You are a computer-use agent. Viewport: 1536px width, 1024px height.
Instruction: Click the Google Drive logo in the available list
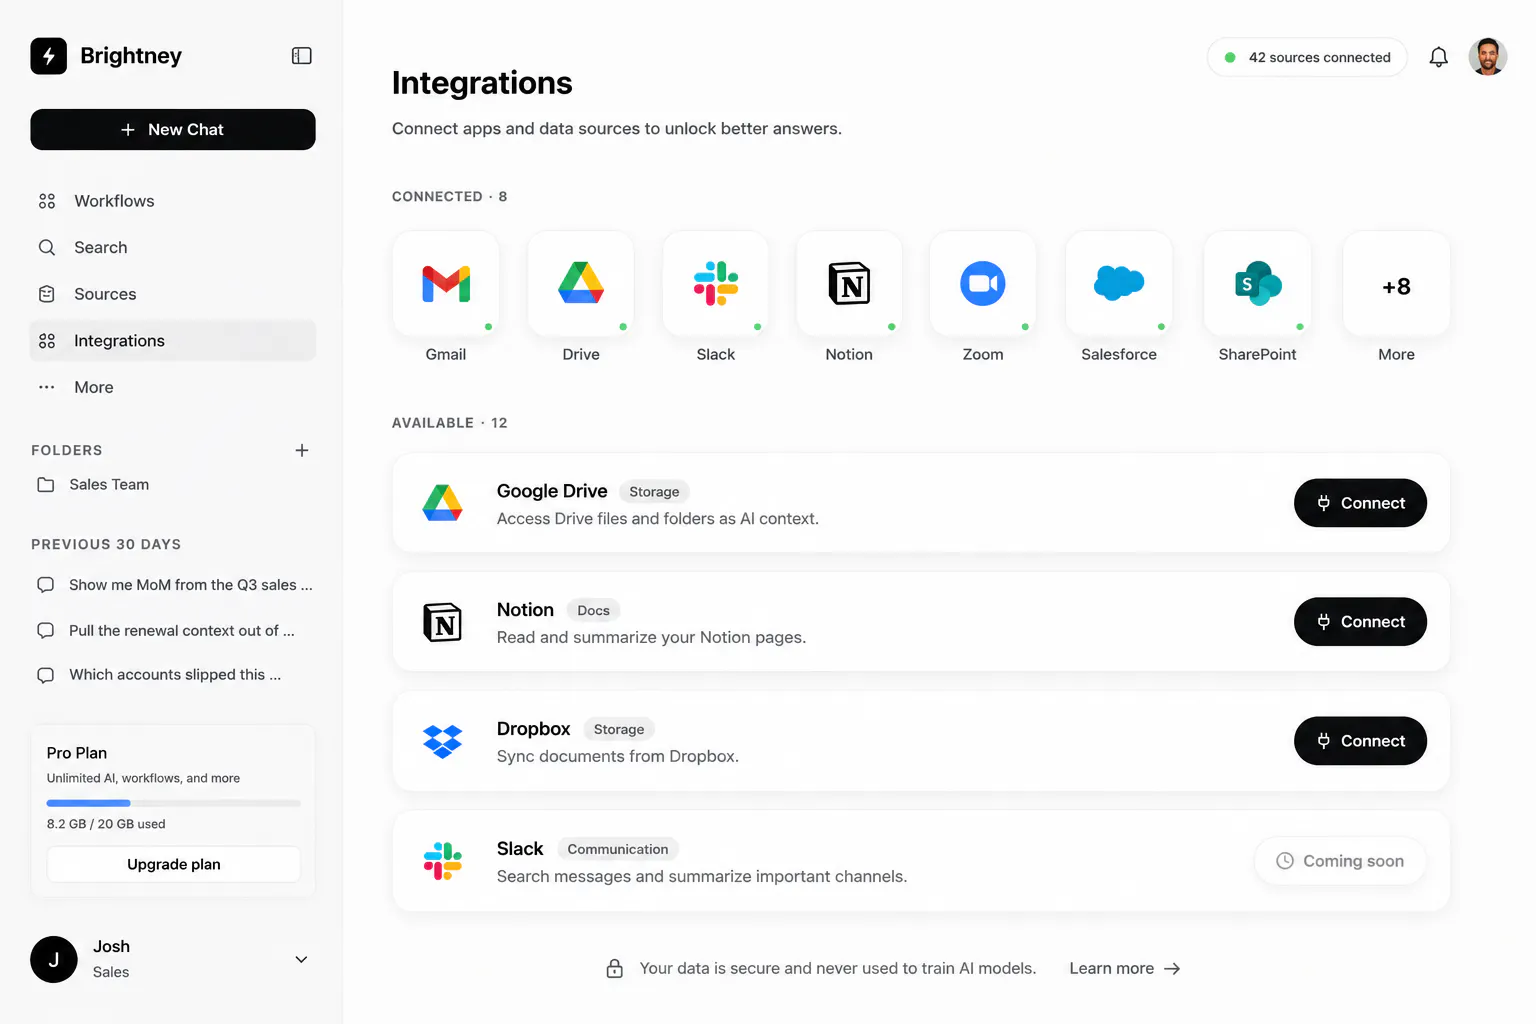pos(442,503)
